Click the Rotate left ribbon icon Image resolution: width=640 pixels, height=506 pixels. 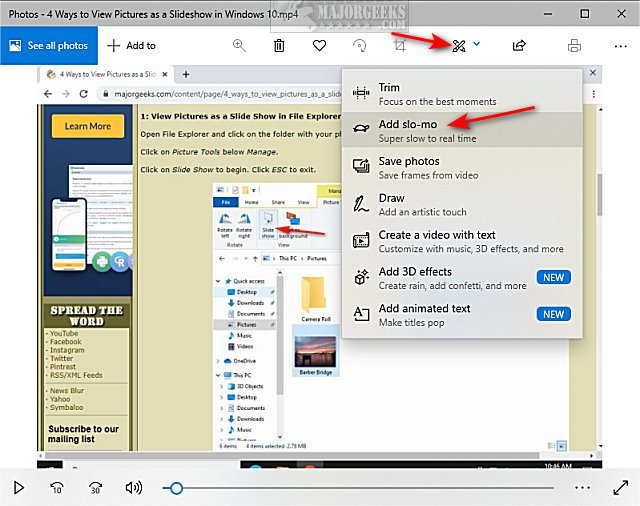coord(225,225)
